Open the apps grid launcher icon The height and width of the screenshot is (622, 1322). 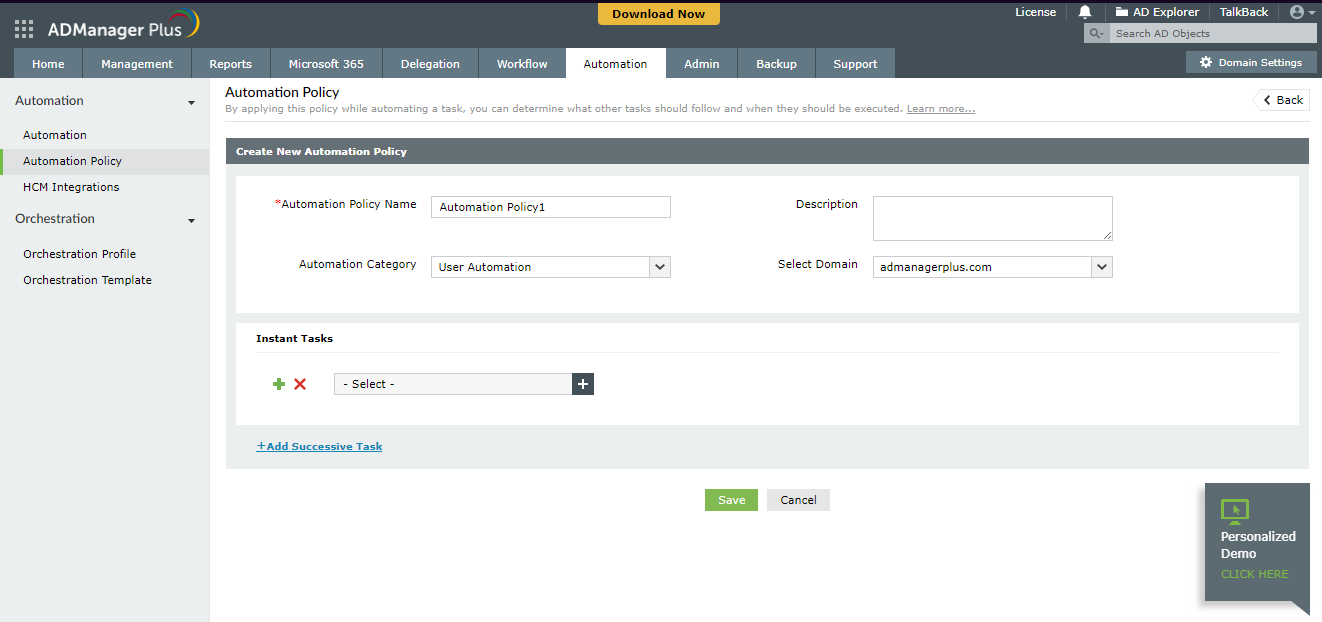[x=24, y=29]
